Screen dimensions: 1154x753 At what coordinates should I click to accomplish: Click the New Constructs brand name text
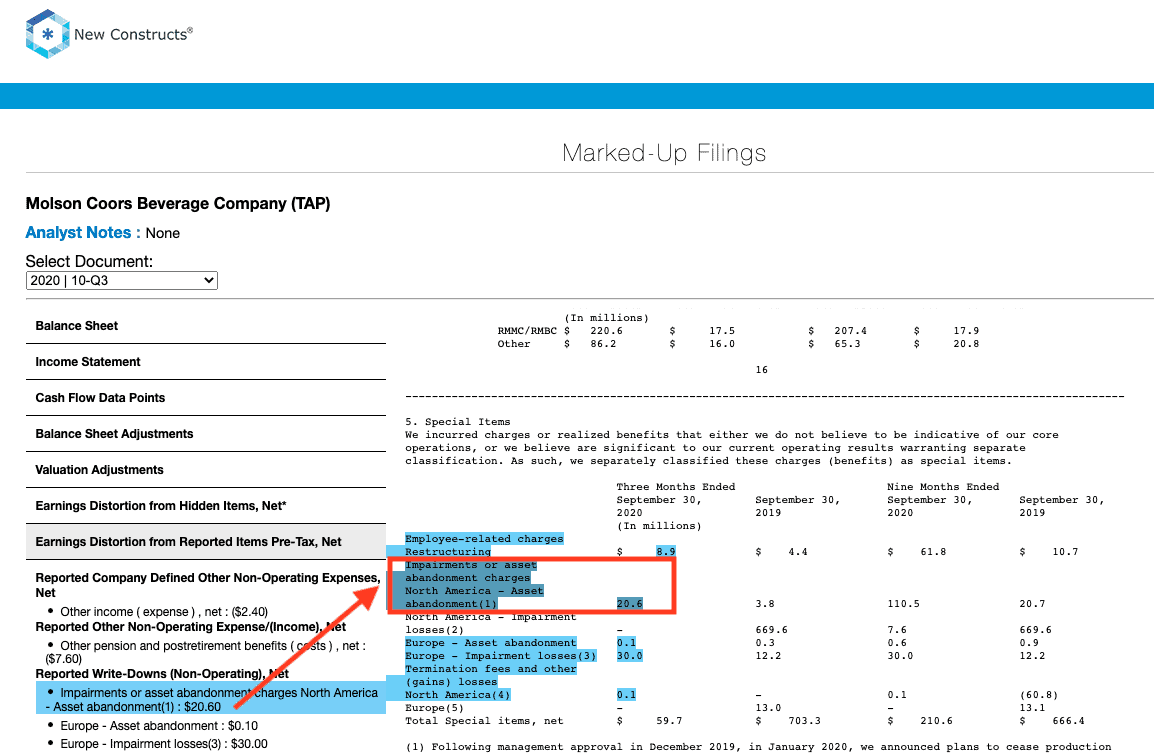133,34
